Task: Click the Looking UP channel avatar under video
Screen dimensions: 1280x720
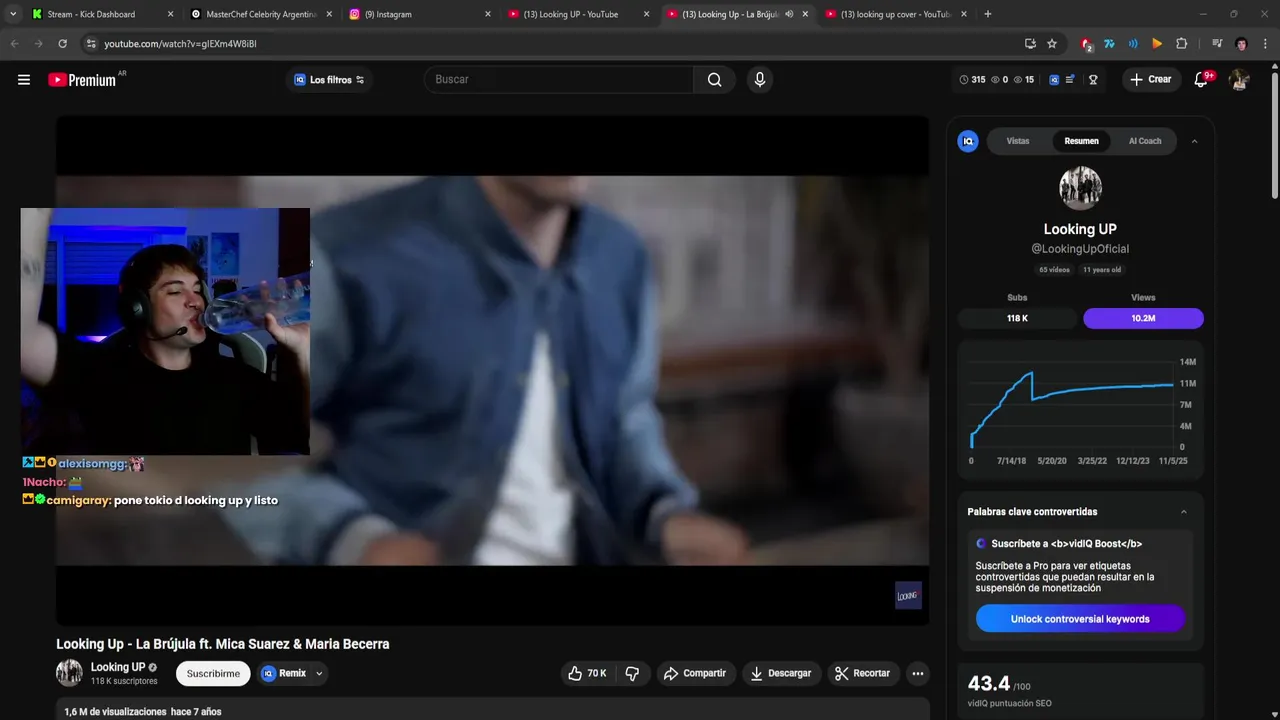Action: pos(69,673)
